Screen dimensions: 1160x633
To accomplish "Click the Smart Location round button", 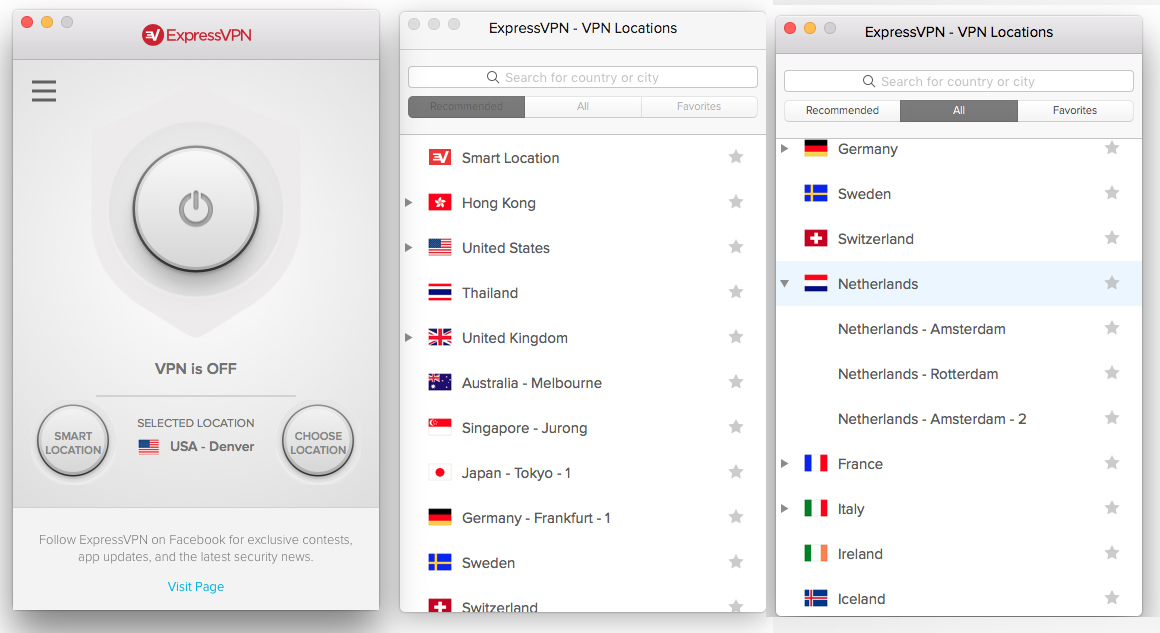I will tap(73, 442).
